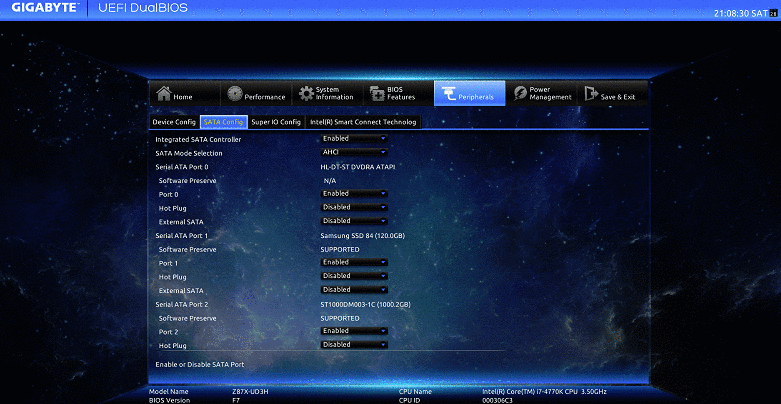Open the Port 1 Enabled dropdown
781x404 pixels.
click(354, 263)
